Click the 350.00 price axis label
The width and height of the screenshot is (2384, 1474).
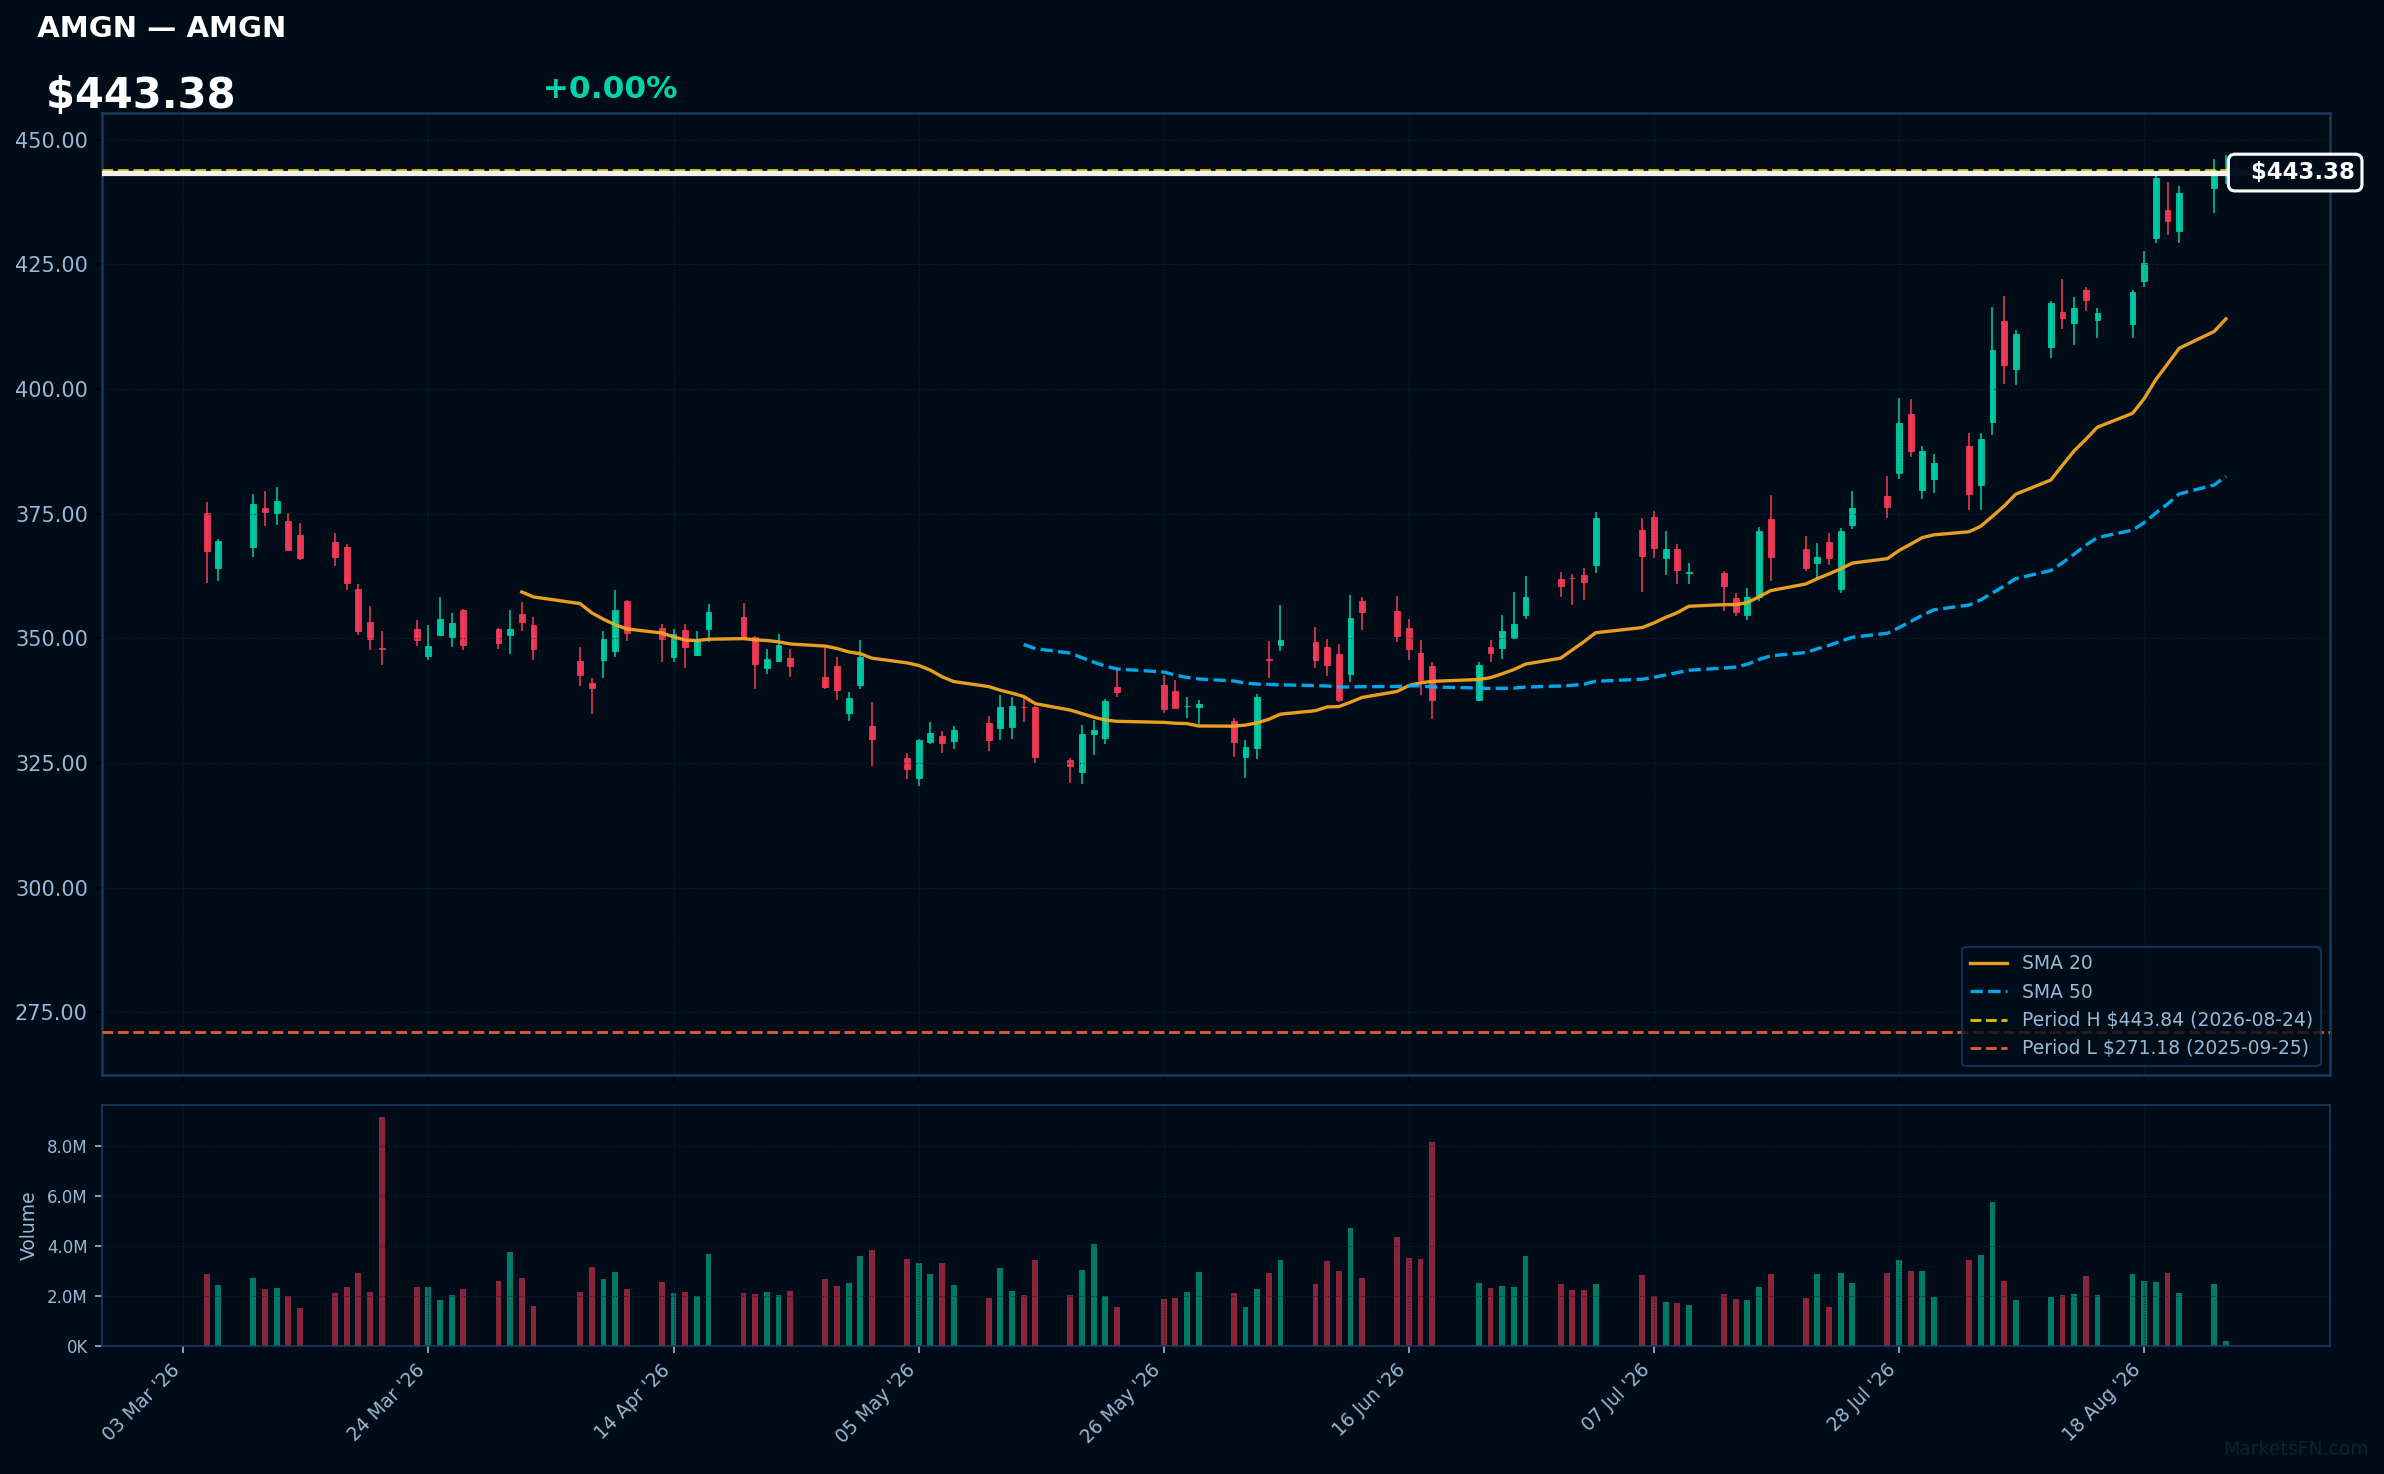(x=51, y=639)
